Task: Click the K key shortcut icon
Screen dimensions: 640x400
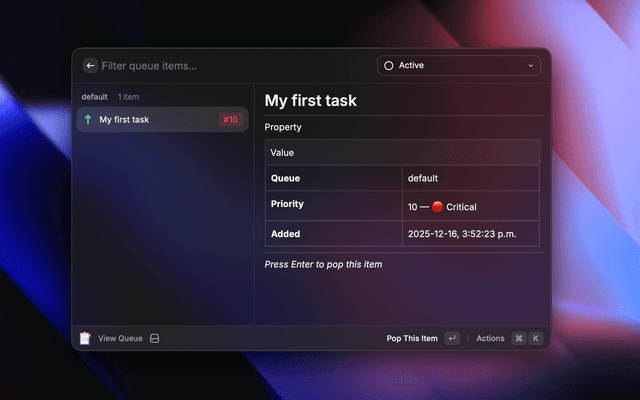Action: pos(535,338)
